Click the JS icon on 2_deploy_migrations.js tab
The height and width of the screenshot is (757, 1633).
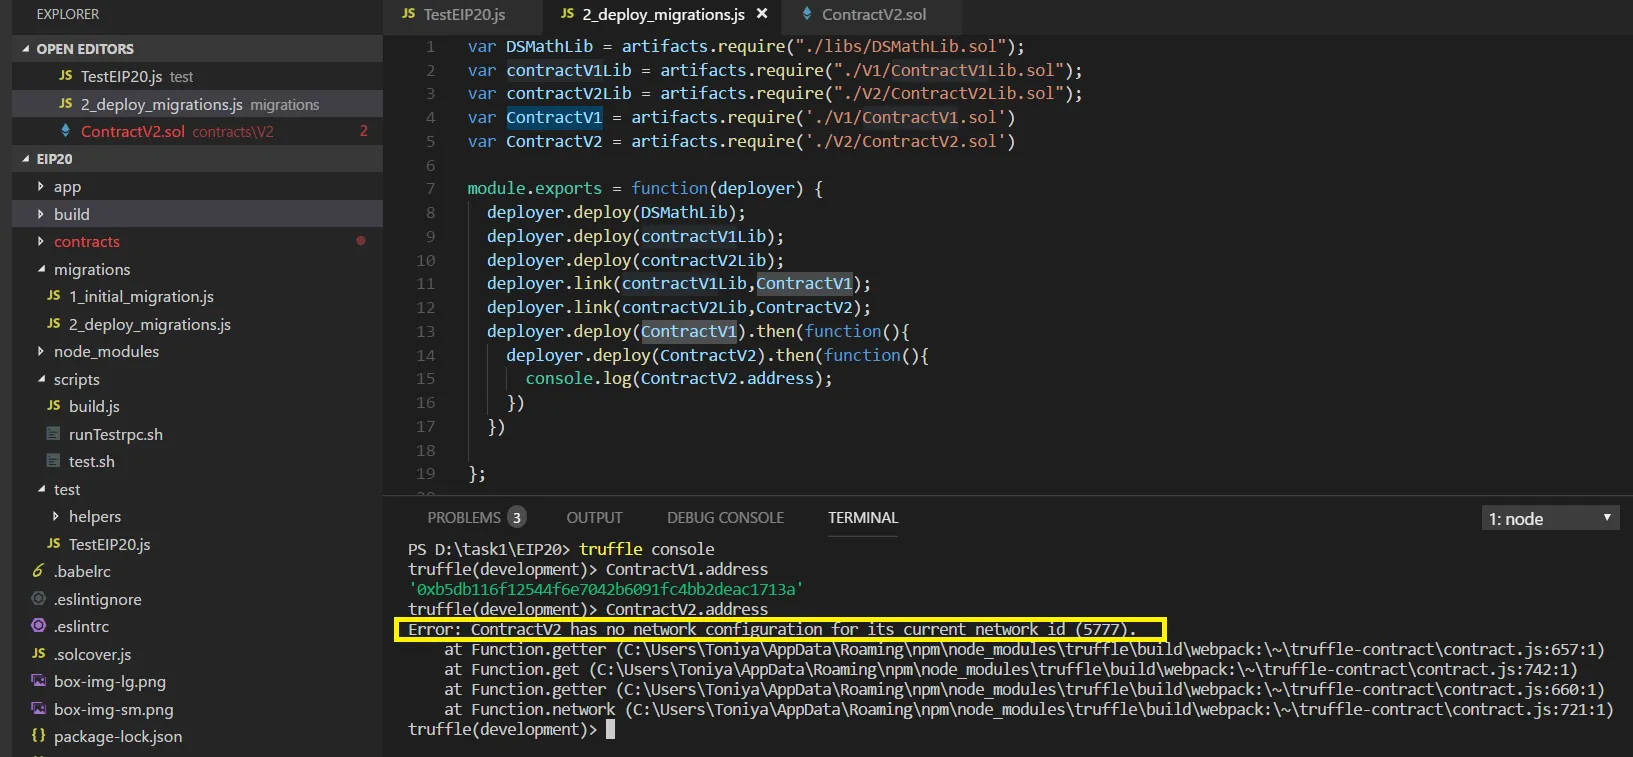click(x=567, y=14)
